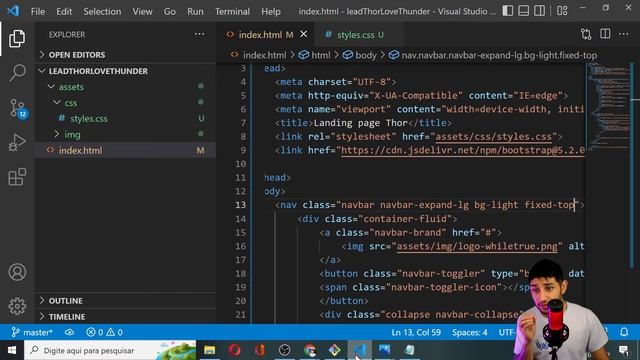Open the Selection menu

[102, 11]
